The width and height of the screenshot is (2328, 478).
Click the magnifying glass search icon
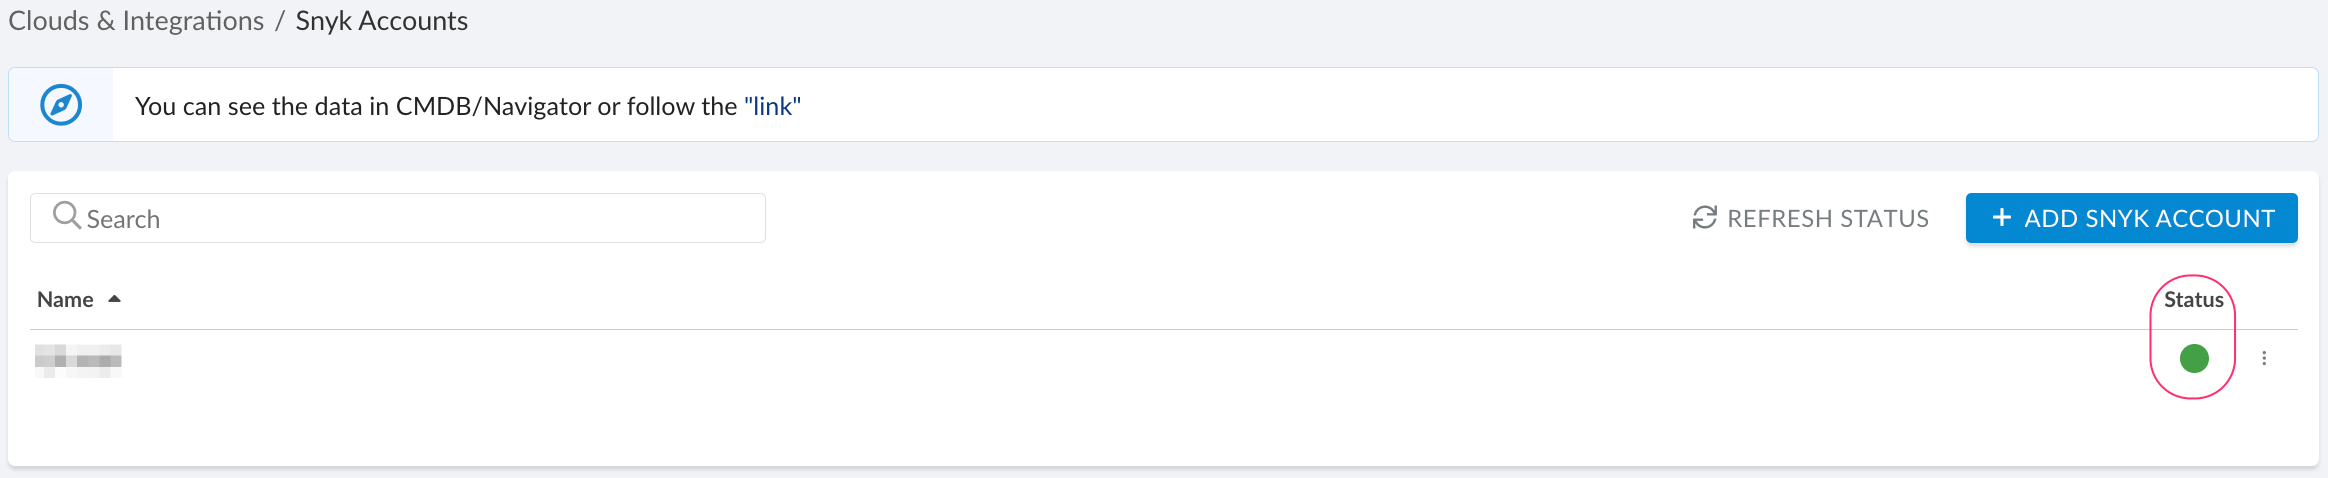(x=66, y=216)
